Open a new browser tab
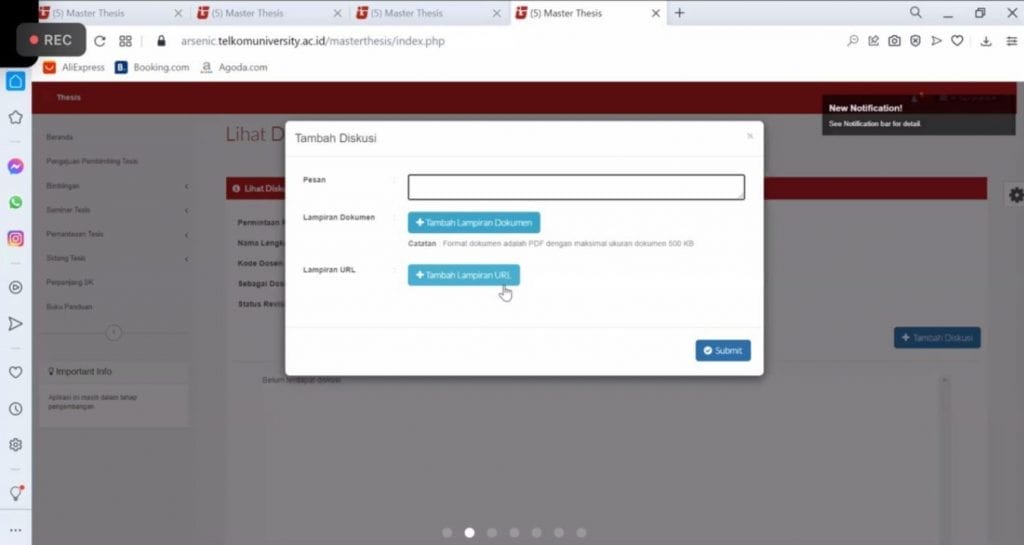Image resolution: width=1024 pixels, height=545 pixels. point(680,13)
